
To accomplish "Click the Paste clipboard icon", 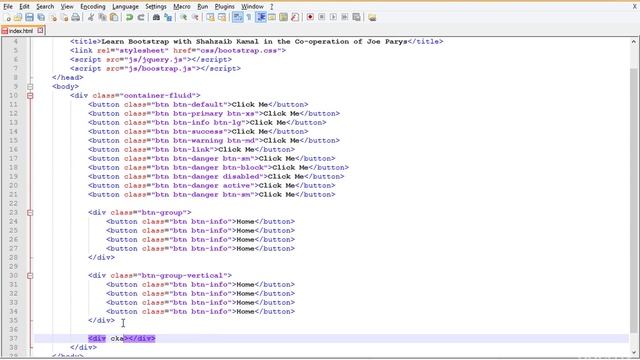I will pyautogui.click(x=114, y=17).
